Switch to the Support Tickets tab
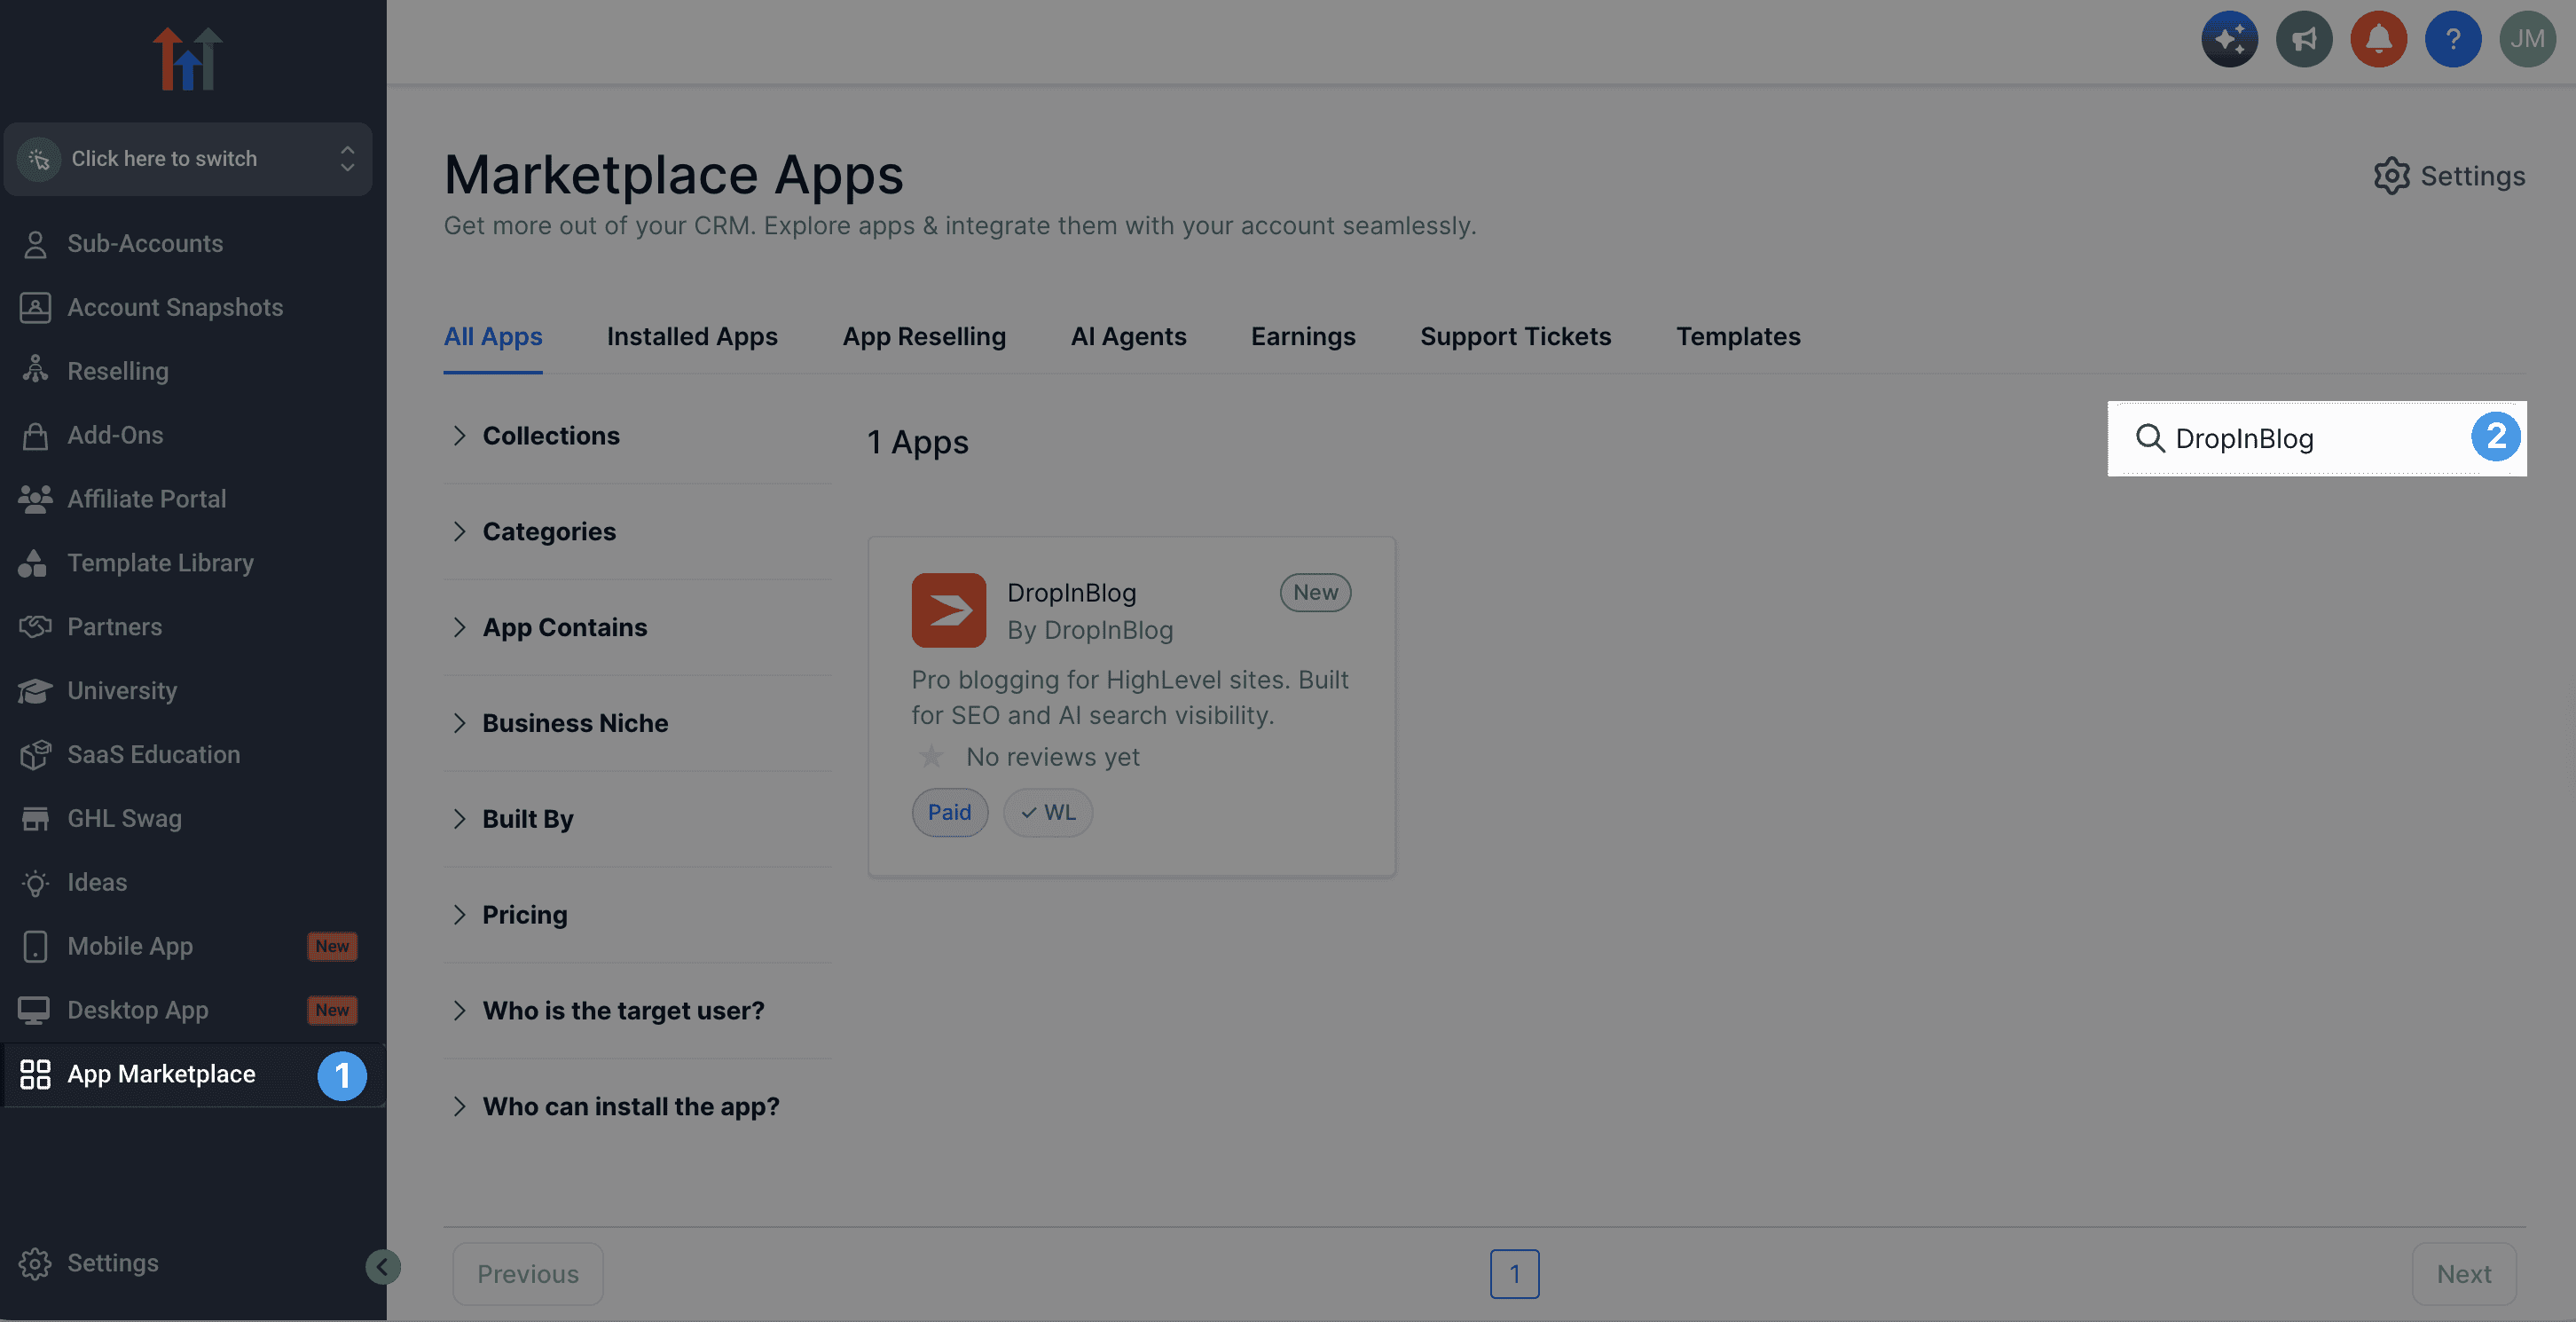Viewport: 2576px width, 1322px height. pyautogui.click(x=1515, y=337)
